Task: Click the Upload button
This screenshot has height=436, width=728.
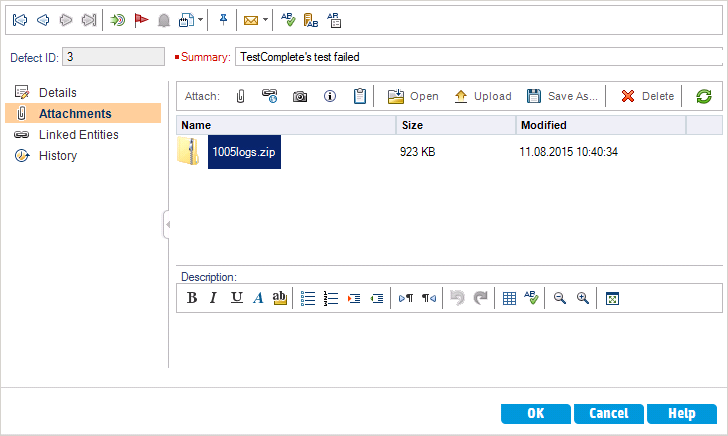Action: click(482, 96)
